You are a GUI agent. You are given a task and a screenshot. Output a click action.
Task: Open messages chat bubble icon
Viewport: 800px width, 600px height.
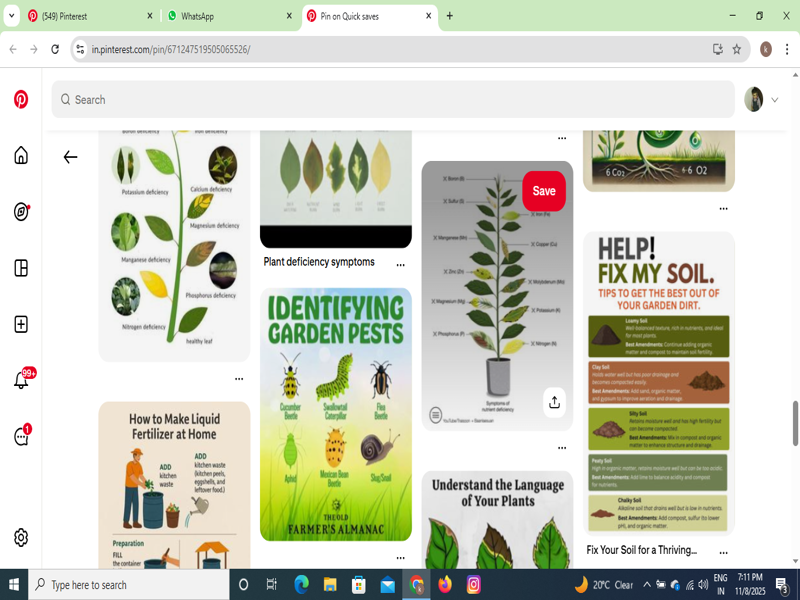pyautogui.click(x=21, y=437)
